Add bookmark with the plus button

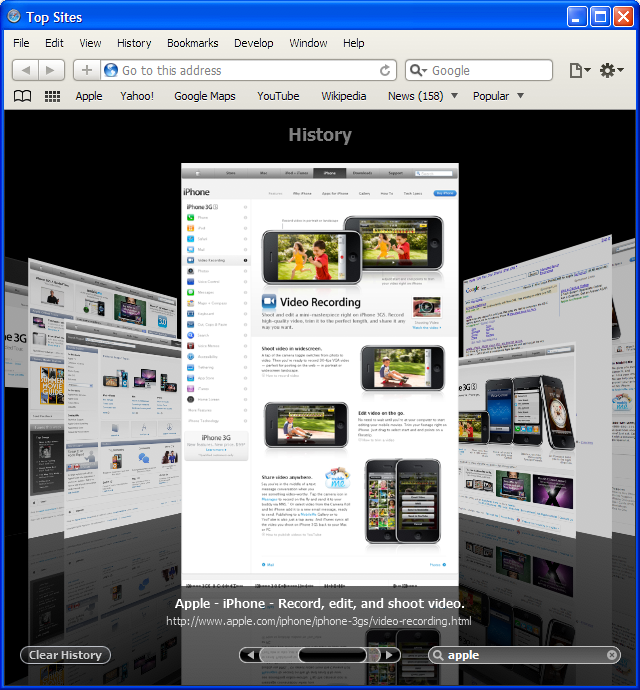(87, 70)
